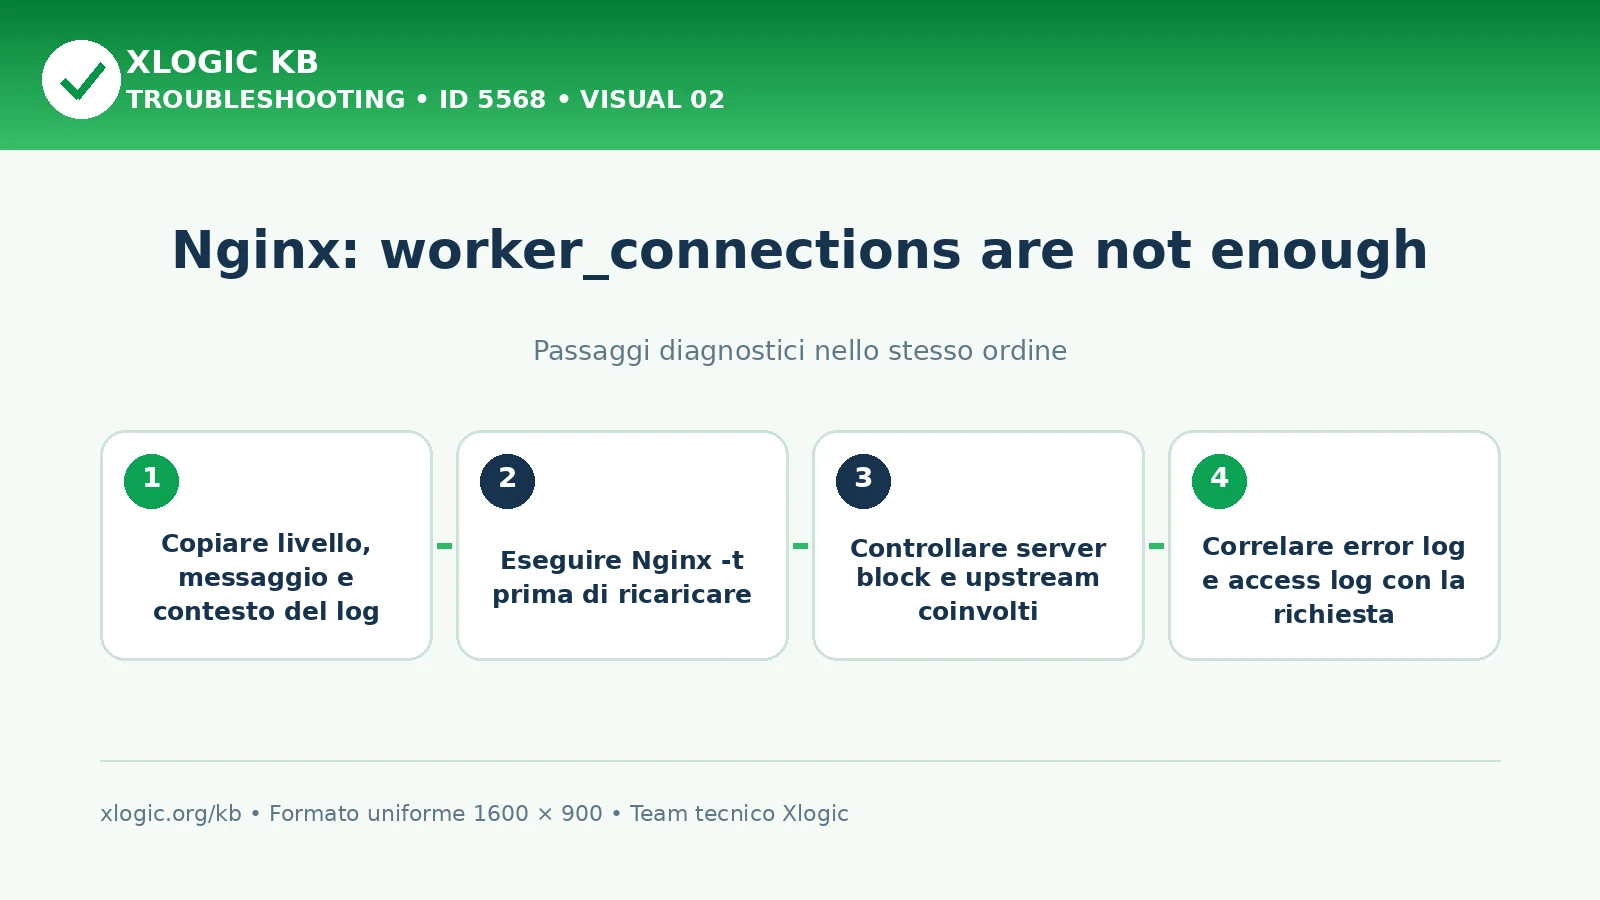Click the green step 1 number badge
1600x900 pixels.
click(152, 481)
